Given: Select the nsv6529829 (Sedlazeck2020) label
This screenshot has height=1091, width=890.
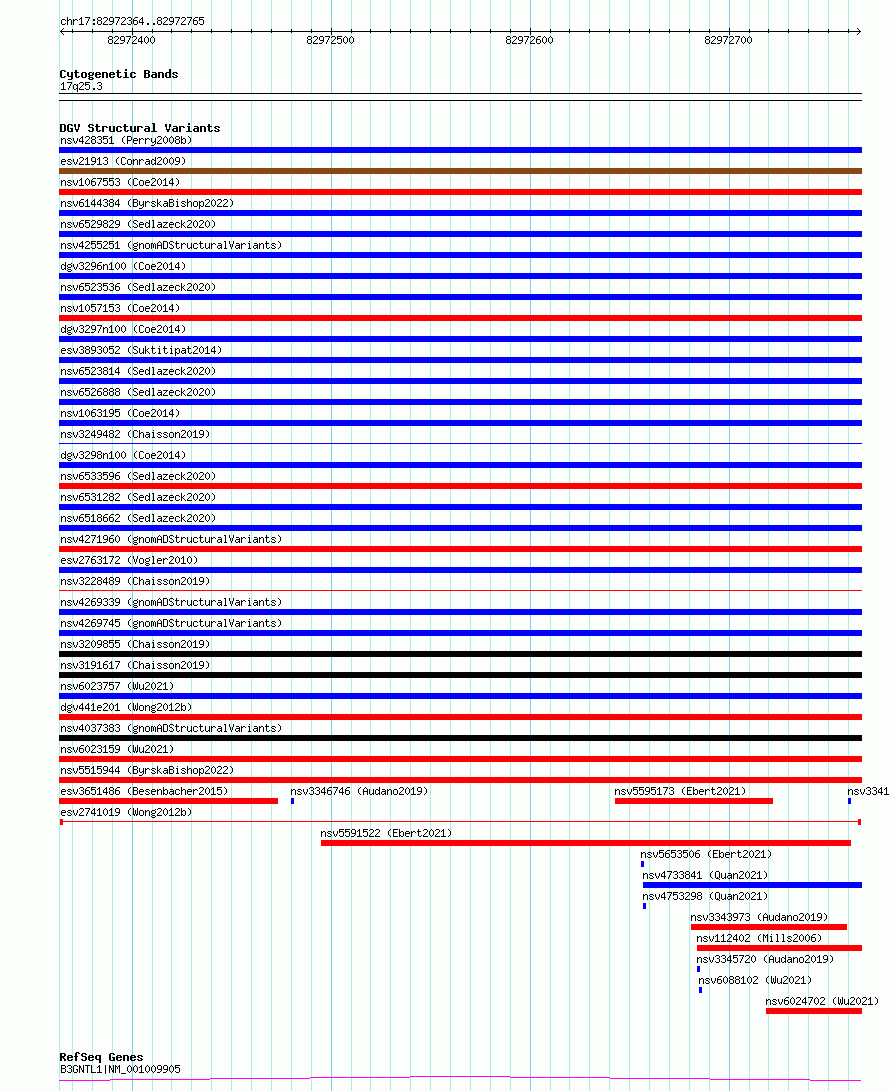Looking at the screenshot, I should click(138, 224).
